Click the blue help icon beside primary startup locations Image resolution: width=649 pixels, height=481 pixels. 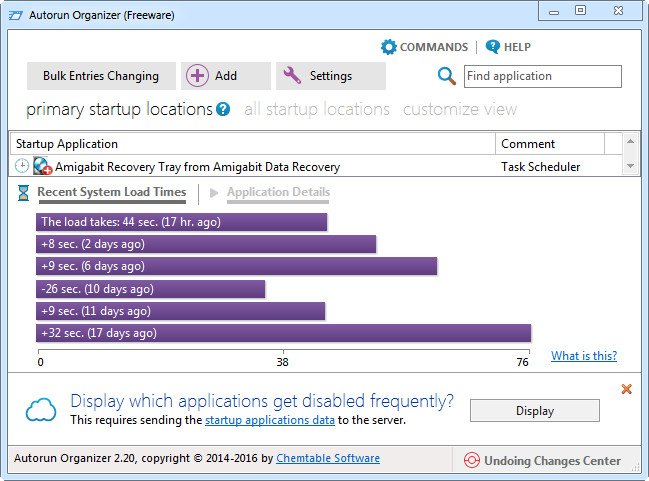223,109
